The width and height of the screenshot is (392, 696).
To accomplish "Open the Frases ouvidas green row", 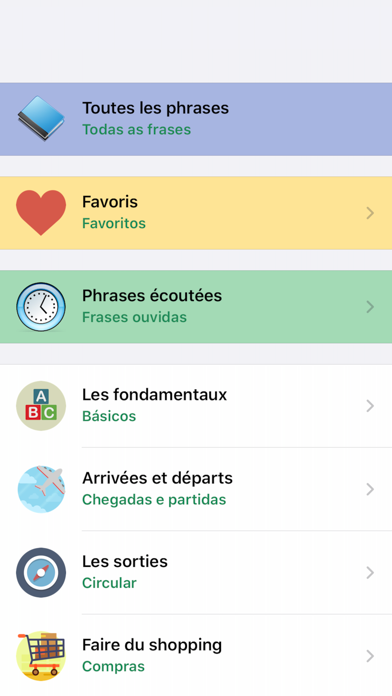I will click(196, 307).
